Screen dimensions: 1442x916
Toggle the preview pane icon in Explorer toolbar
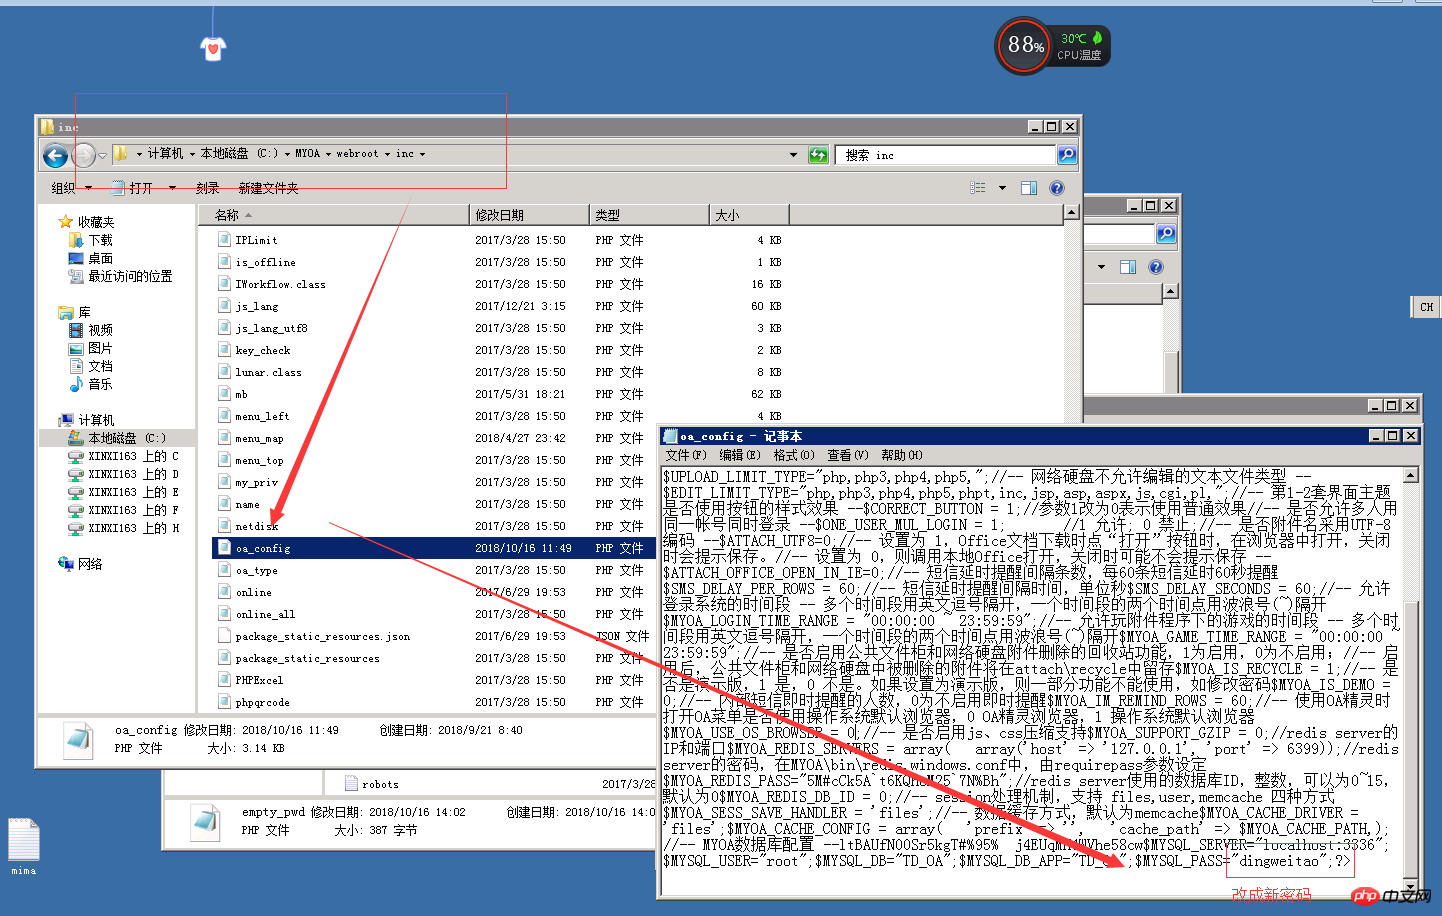click(1029, 187)
